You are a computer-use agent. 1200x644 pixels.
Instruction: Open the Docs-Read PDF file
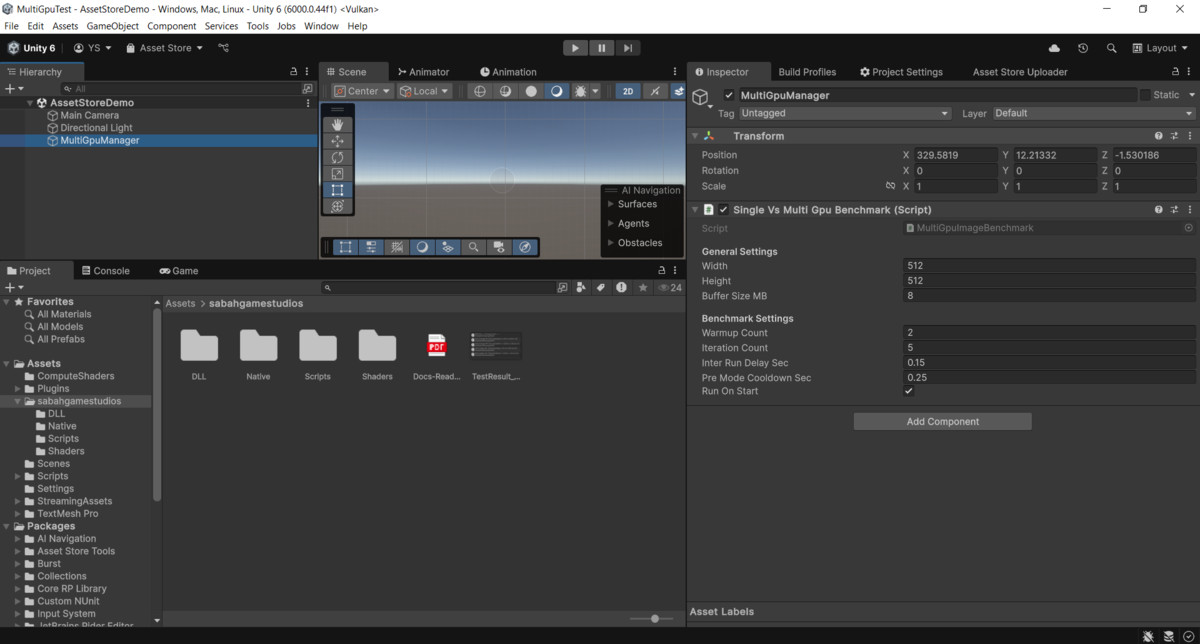tap(436, 347)
